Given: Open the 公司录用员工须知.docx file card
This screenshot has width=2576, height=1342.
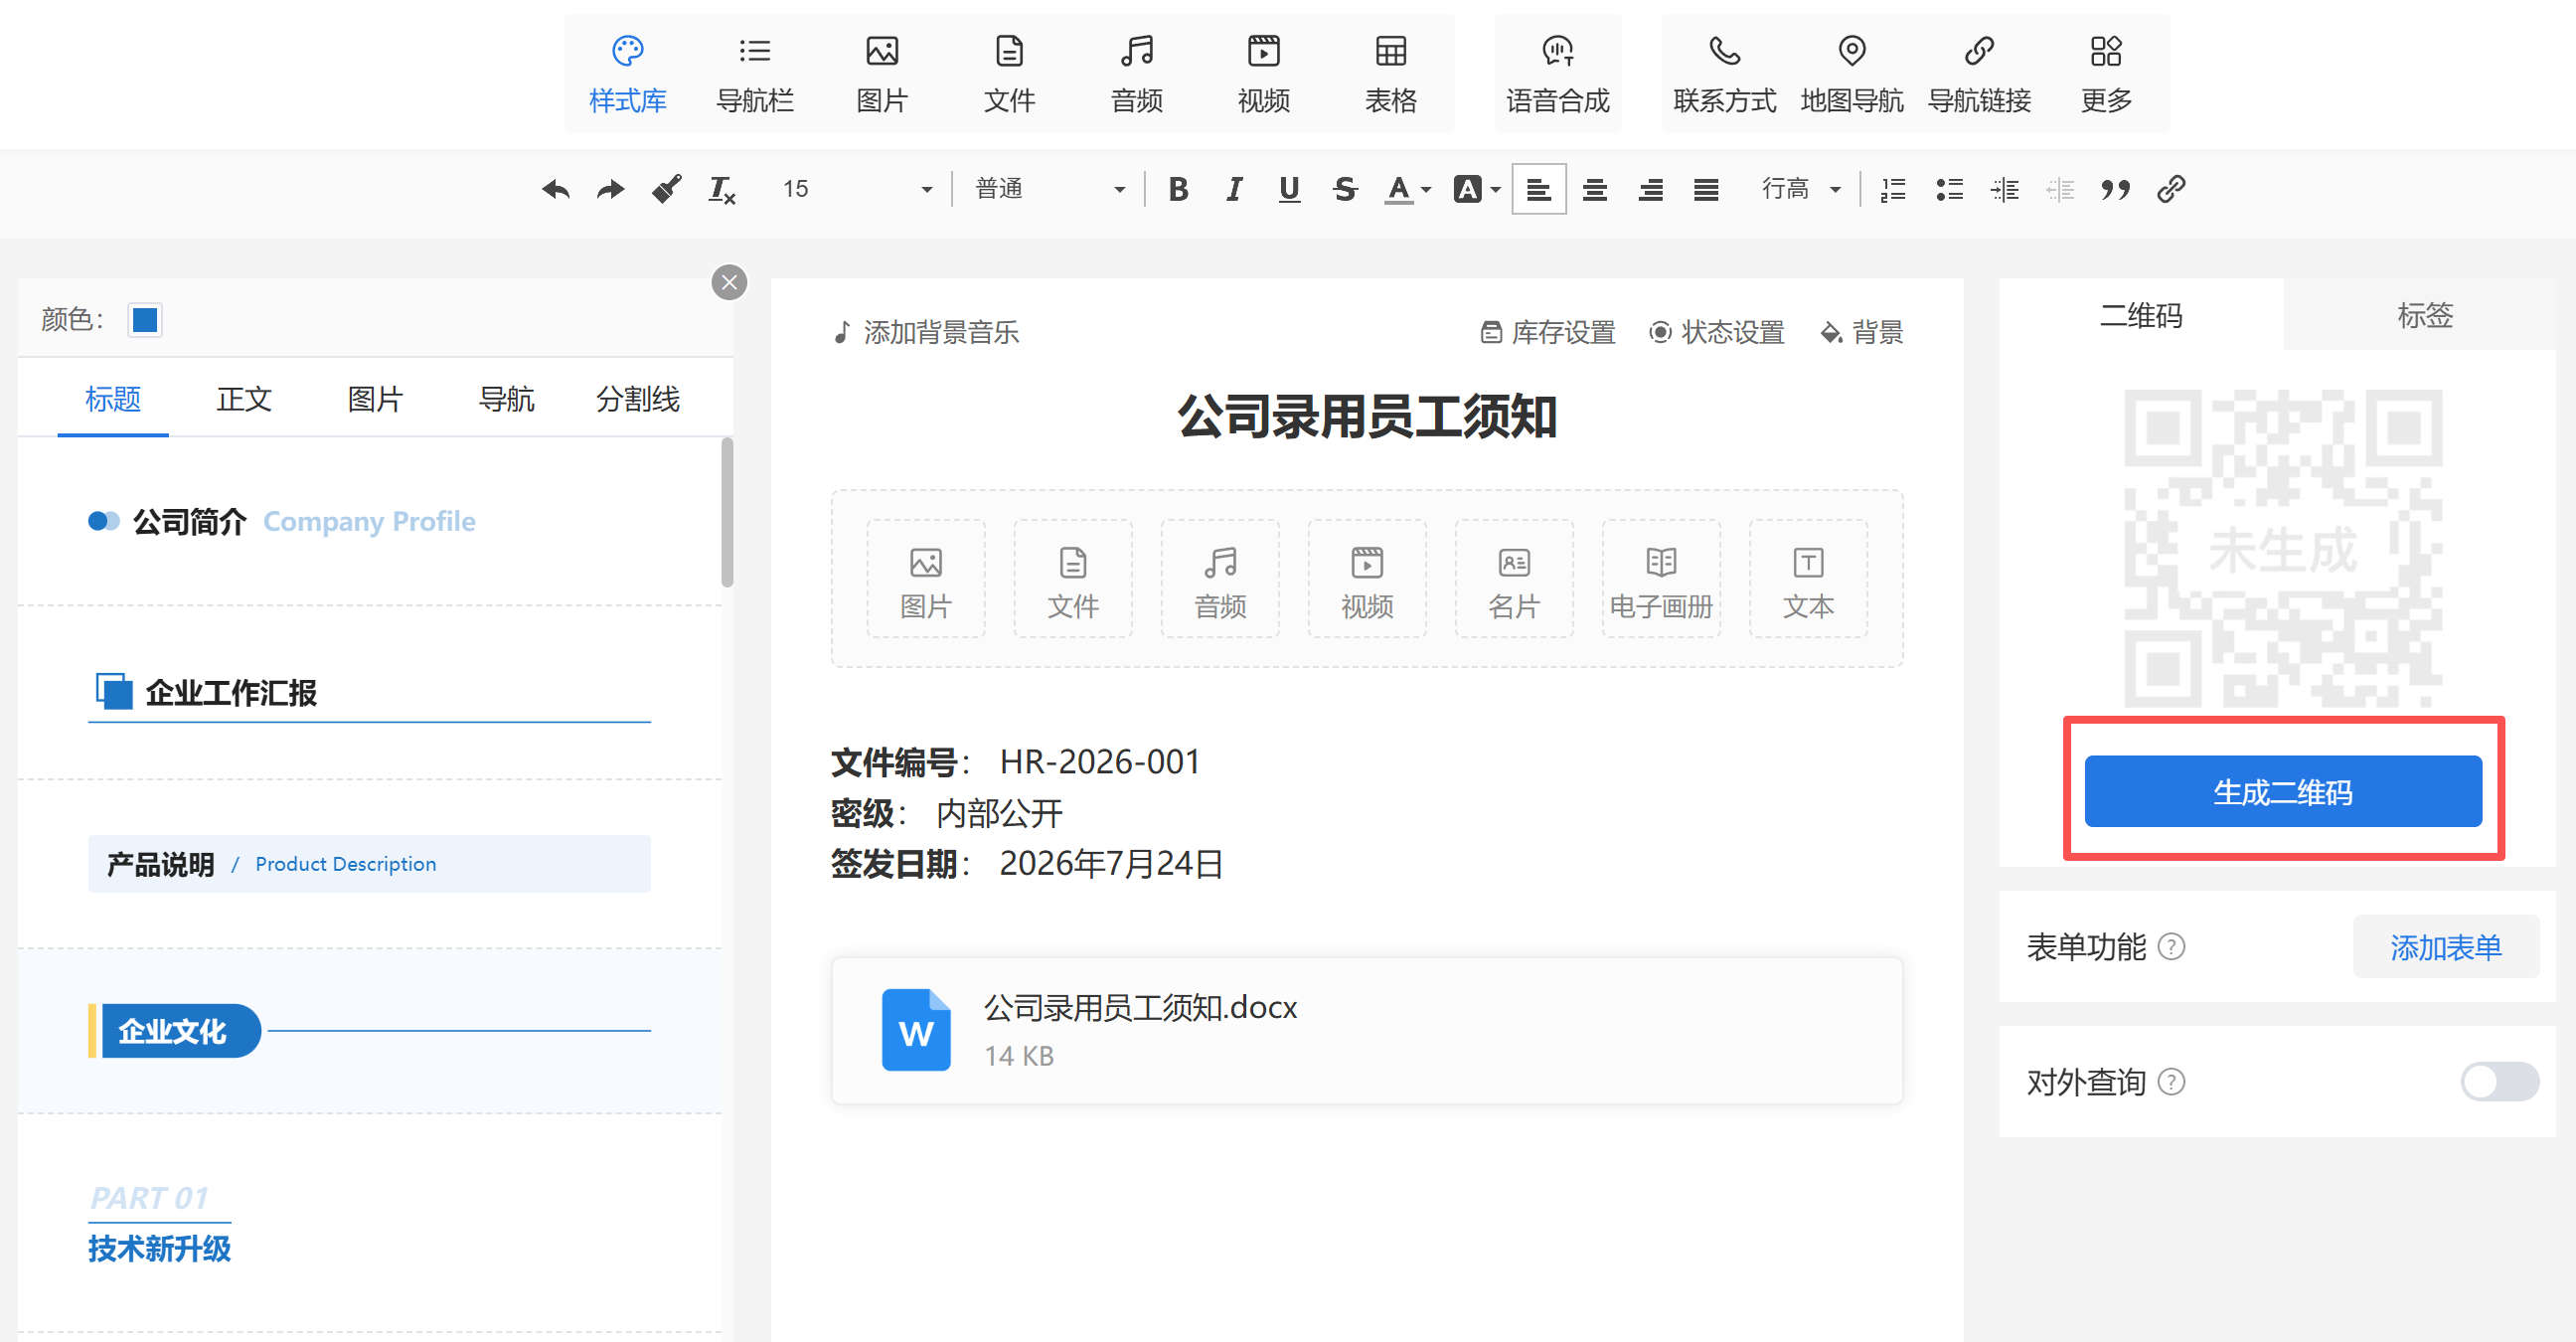Looking at the screenshot, I should [1366, 1031].
